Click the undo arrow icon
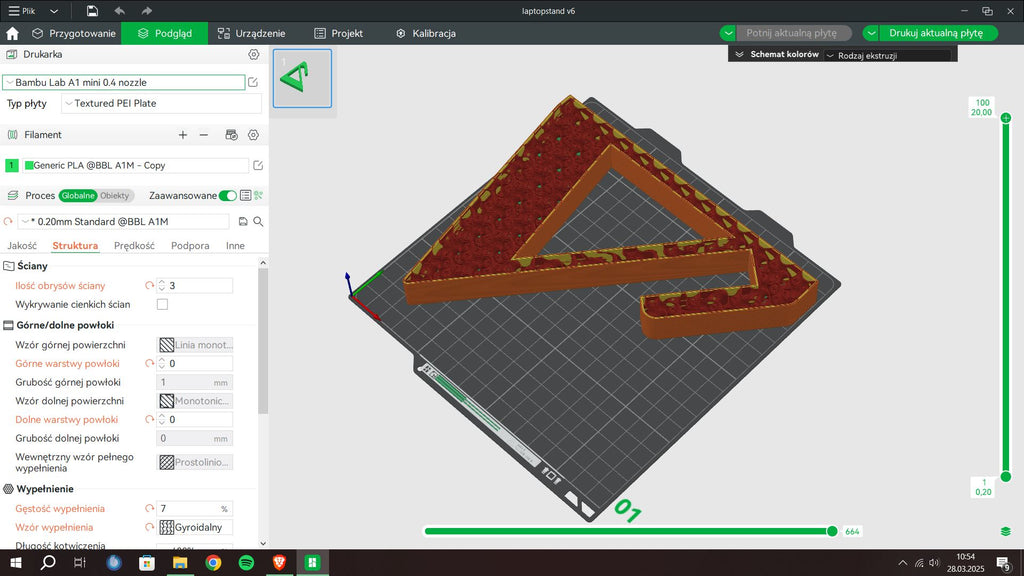Screen dimensions: 1024x576 coord(120,11)
